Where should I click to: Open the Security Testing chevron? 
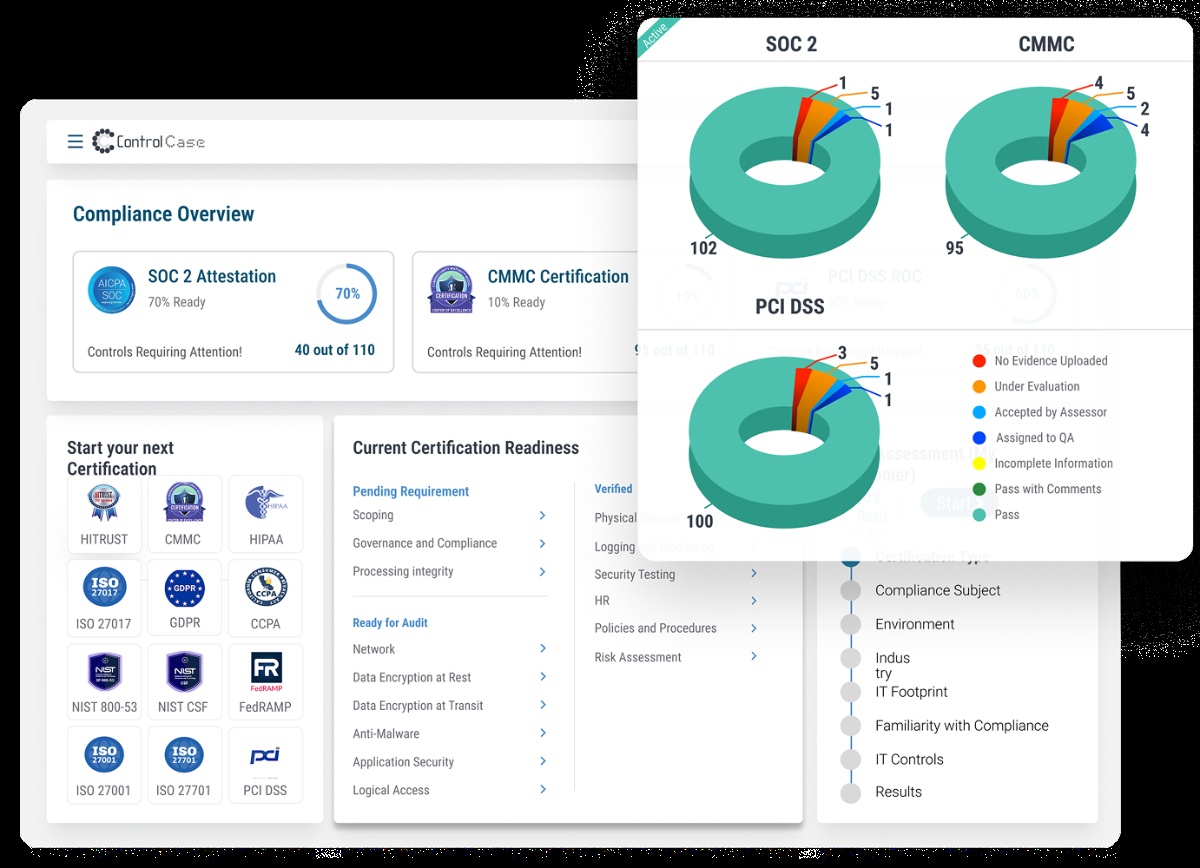[754, 573]
